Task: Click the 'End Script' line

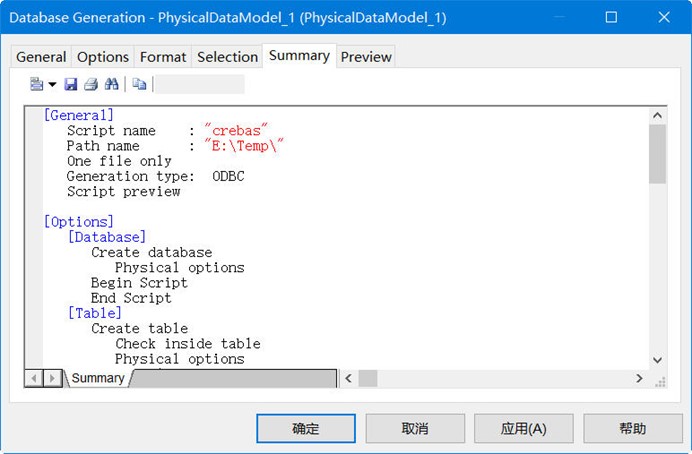Action: 131,298
